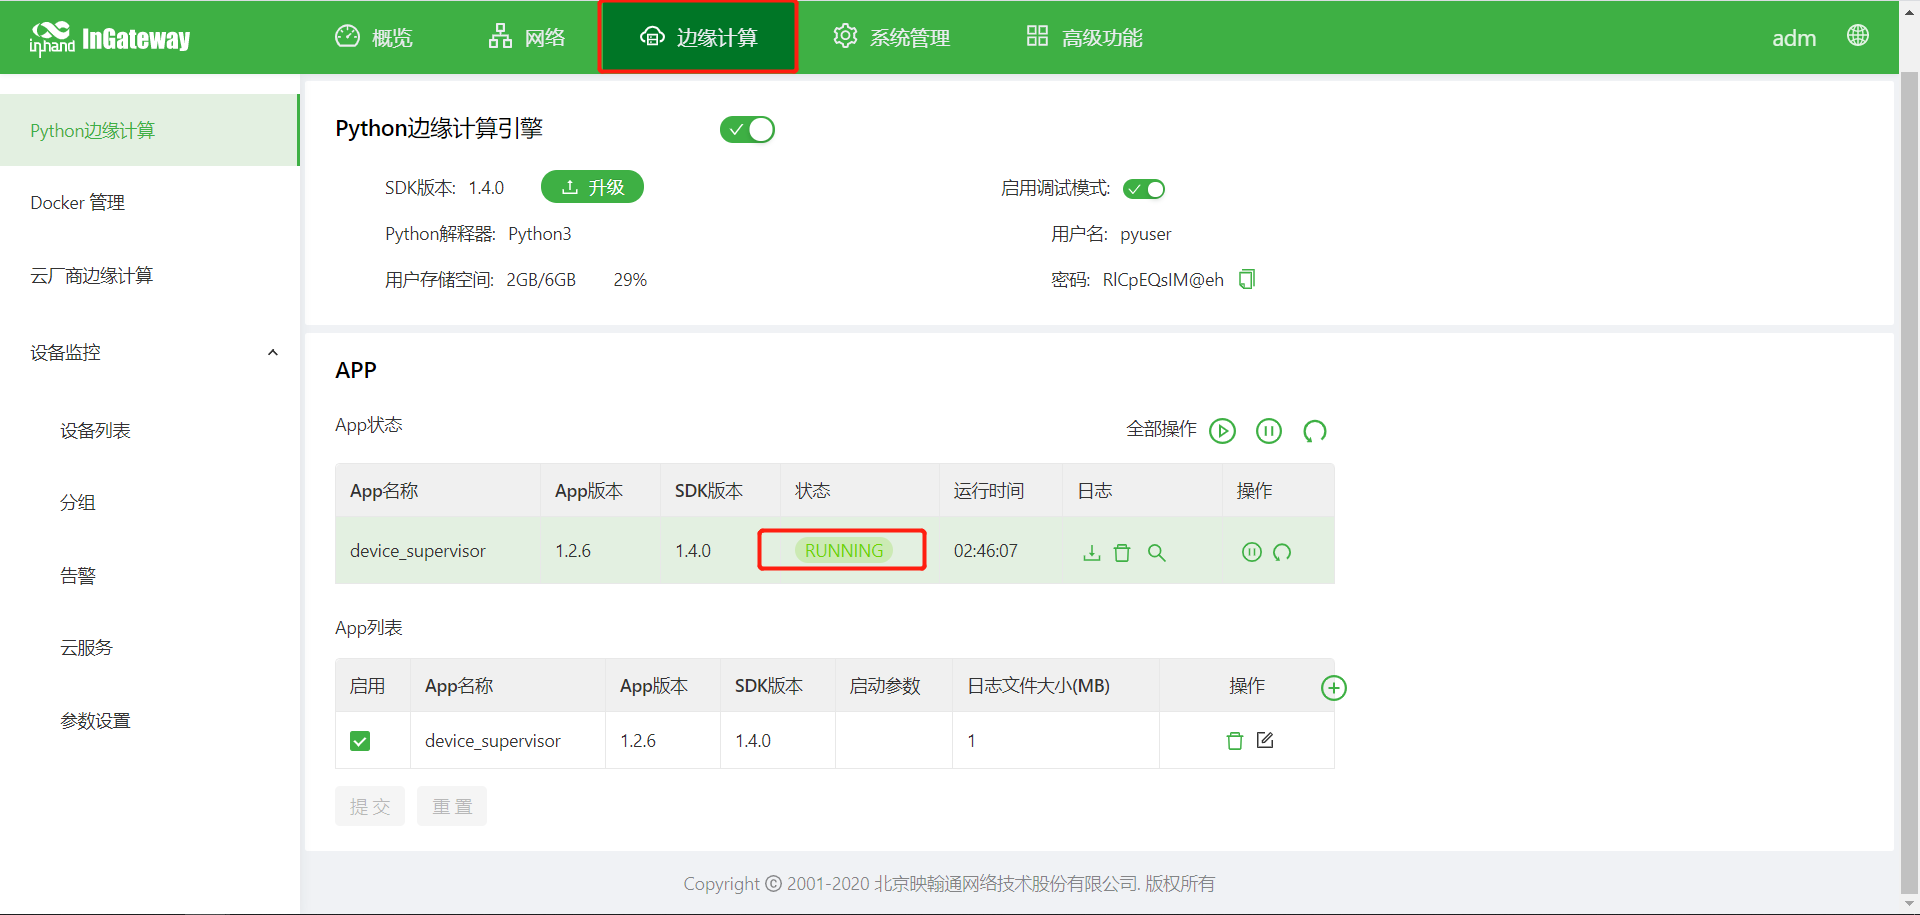Toggle the Python edge computing engine switch
This screenshot has height=915, width=1920.
click(x=747, y=130)
